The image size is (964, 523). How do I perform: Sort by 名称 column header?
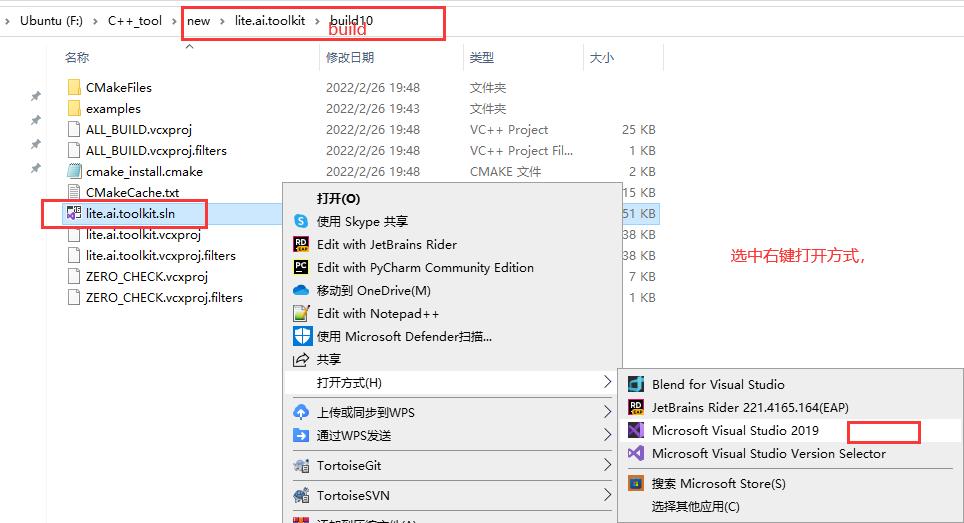click(x=77, y=57)
